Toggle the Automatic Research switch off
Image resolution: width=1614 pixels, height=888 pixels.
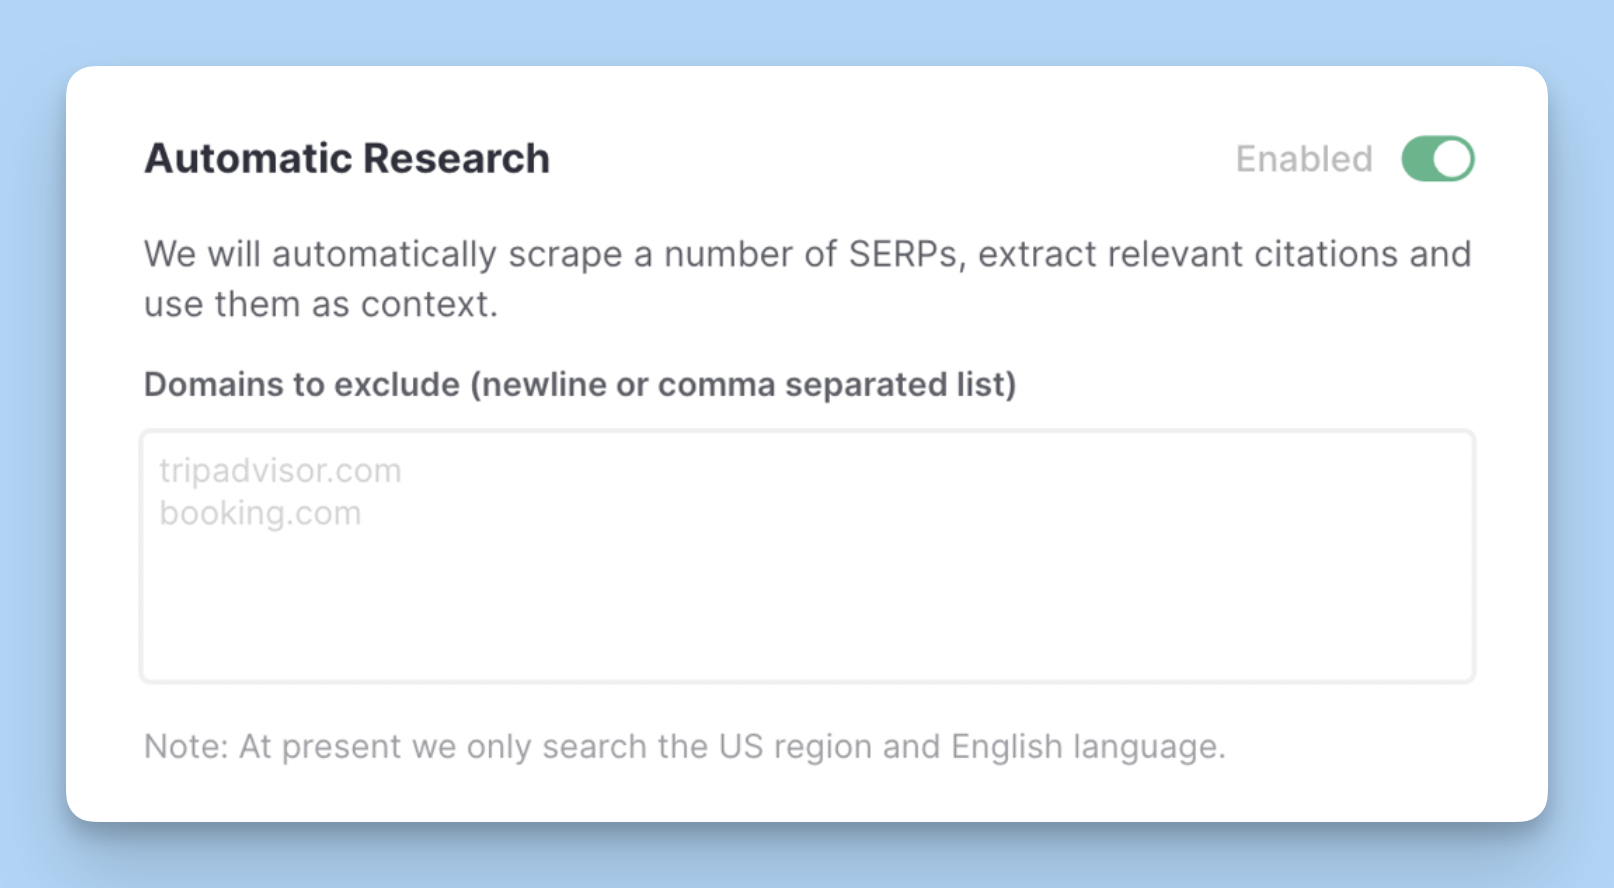coord(1437,159)
